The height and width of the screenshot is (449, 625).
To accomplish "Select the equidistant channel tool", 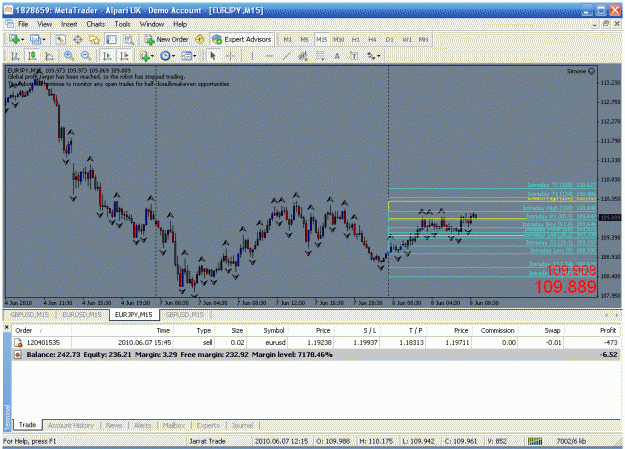I will pyautogui.click(x=303, y=56).
